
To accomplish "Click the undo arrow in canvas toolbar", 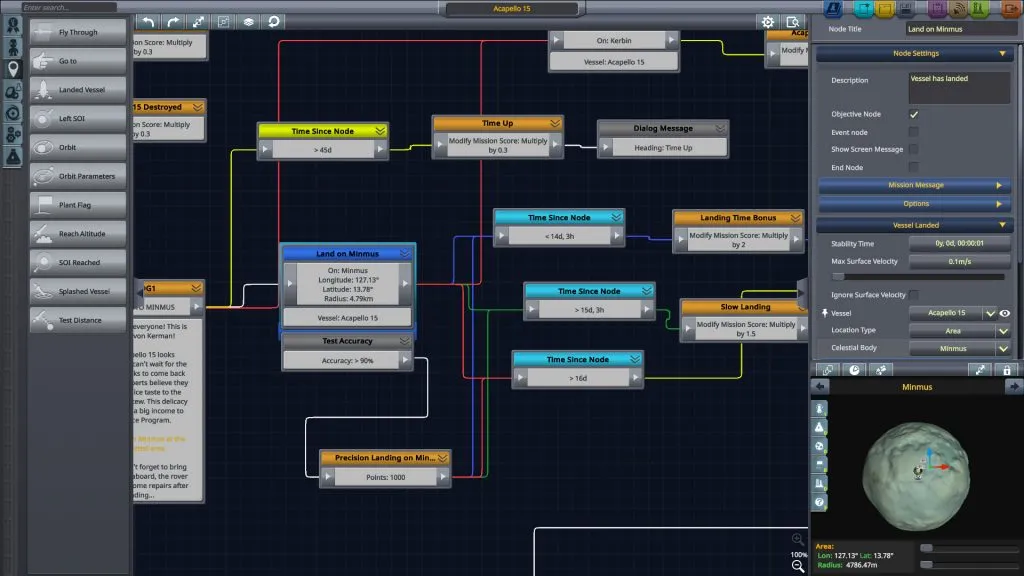I will coord(148,22).
